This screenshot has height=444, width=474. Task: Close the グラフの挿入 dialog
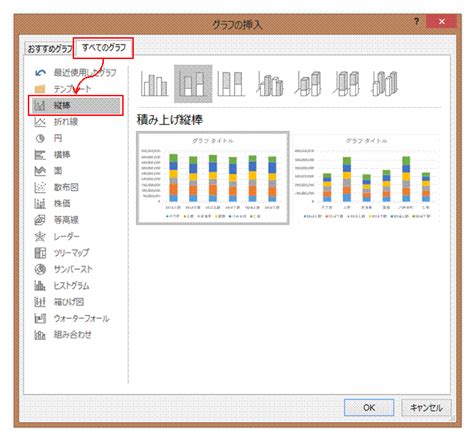pos(442,22)
